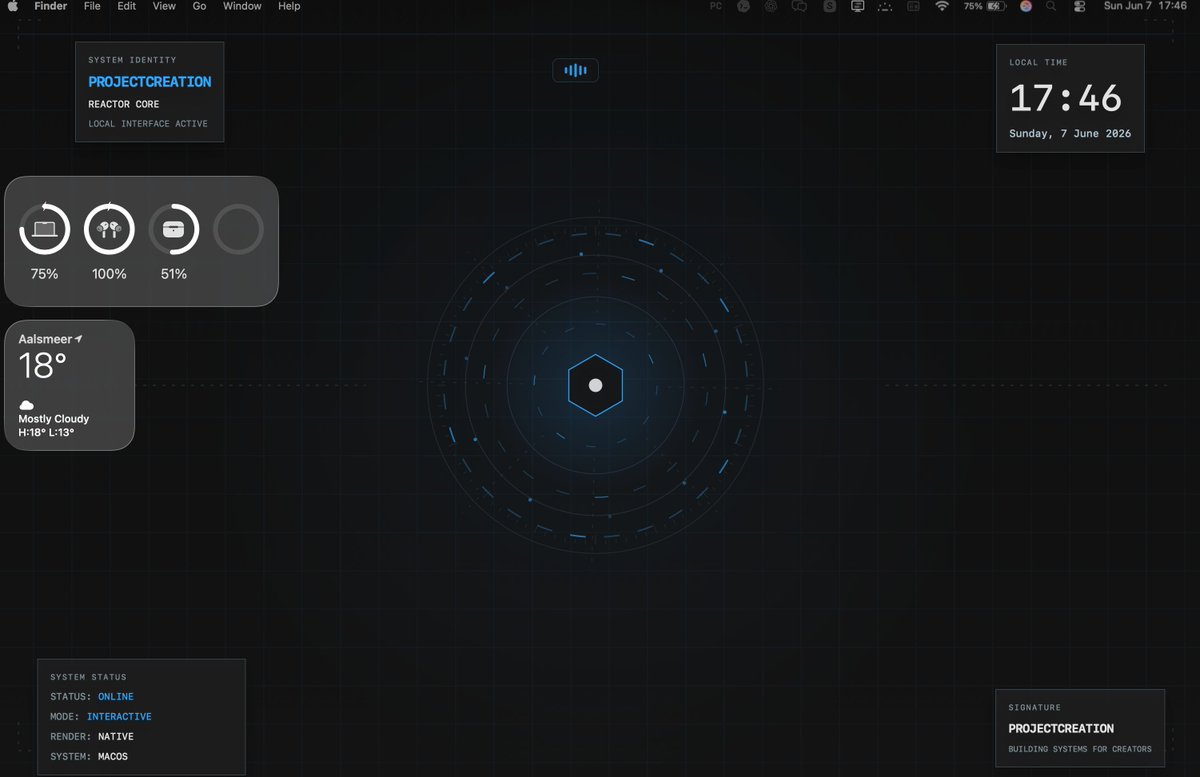Viewport: 1200px width, 777px height.
Task: Click the cloud icon in weather widget
Action: click(x=27, y=405)
